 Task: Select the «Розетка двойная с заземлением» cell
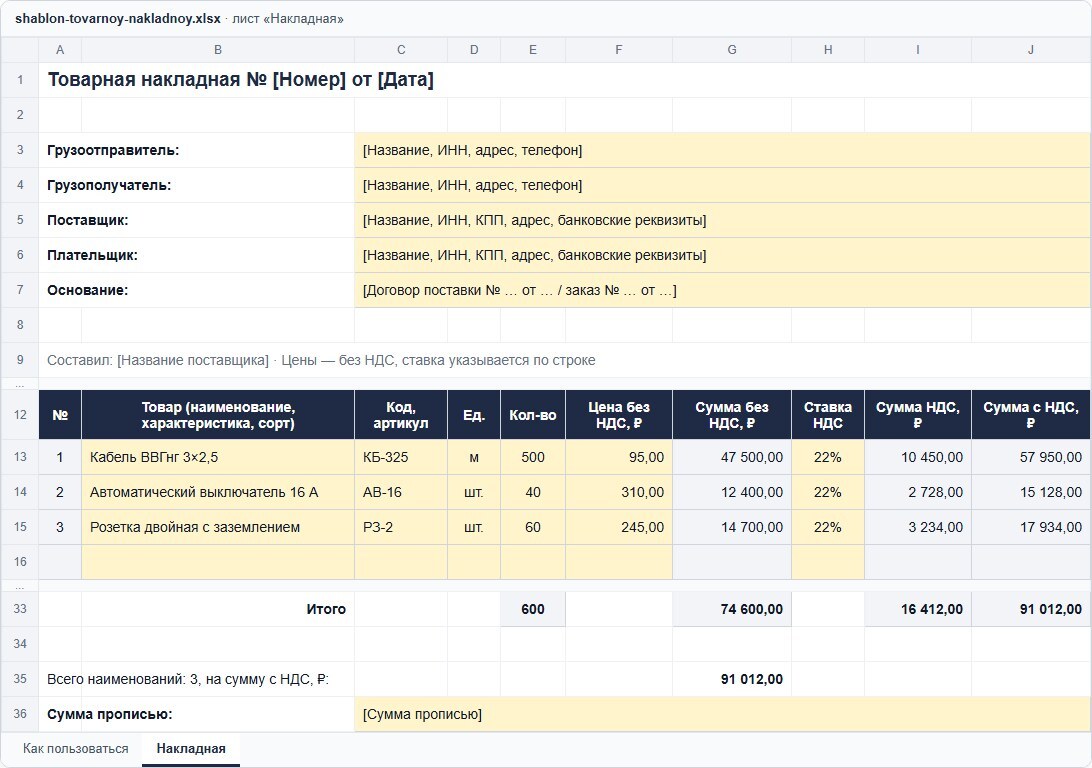click(x=218, y=527)
